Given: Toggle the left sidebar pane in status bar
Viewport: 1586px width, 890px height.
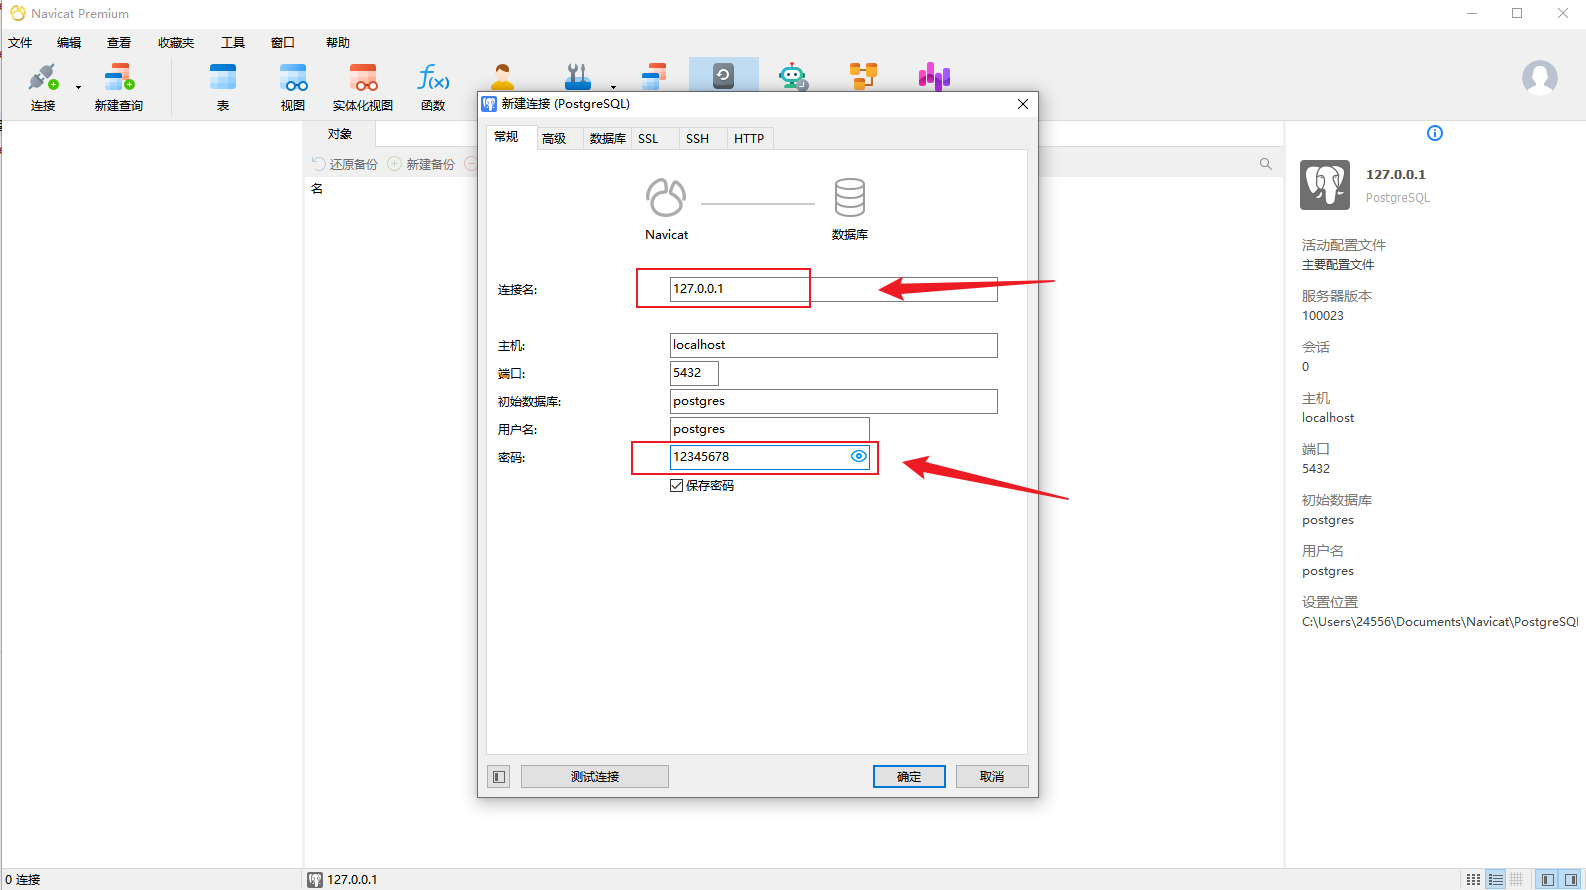Looking at the screenshot, I should pyautogui.click(x=1548, y=880).
